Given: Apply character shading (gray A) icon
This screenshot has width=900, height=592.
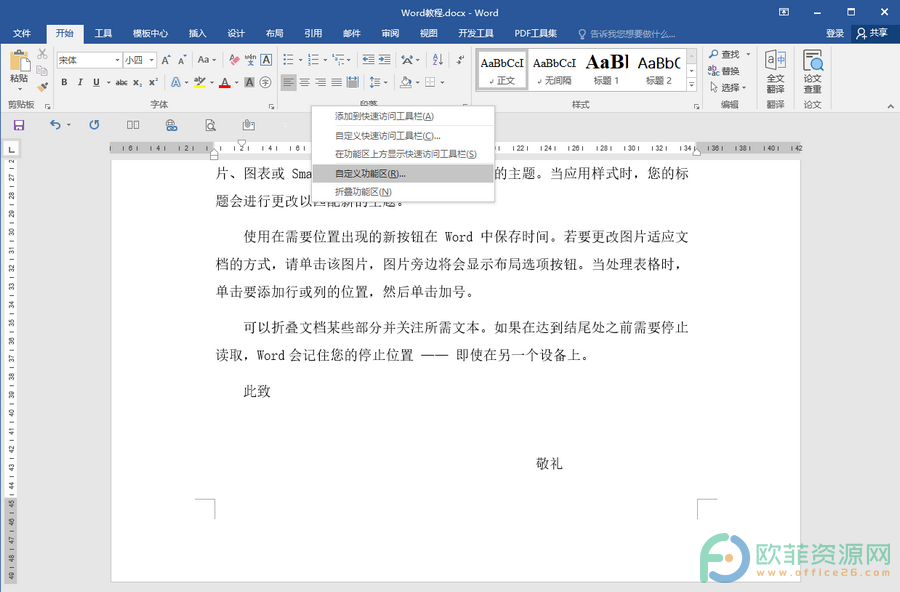Looking at the screenshot, I should (x=249, y=83).
